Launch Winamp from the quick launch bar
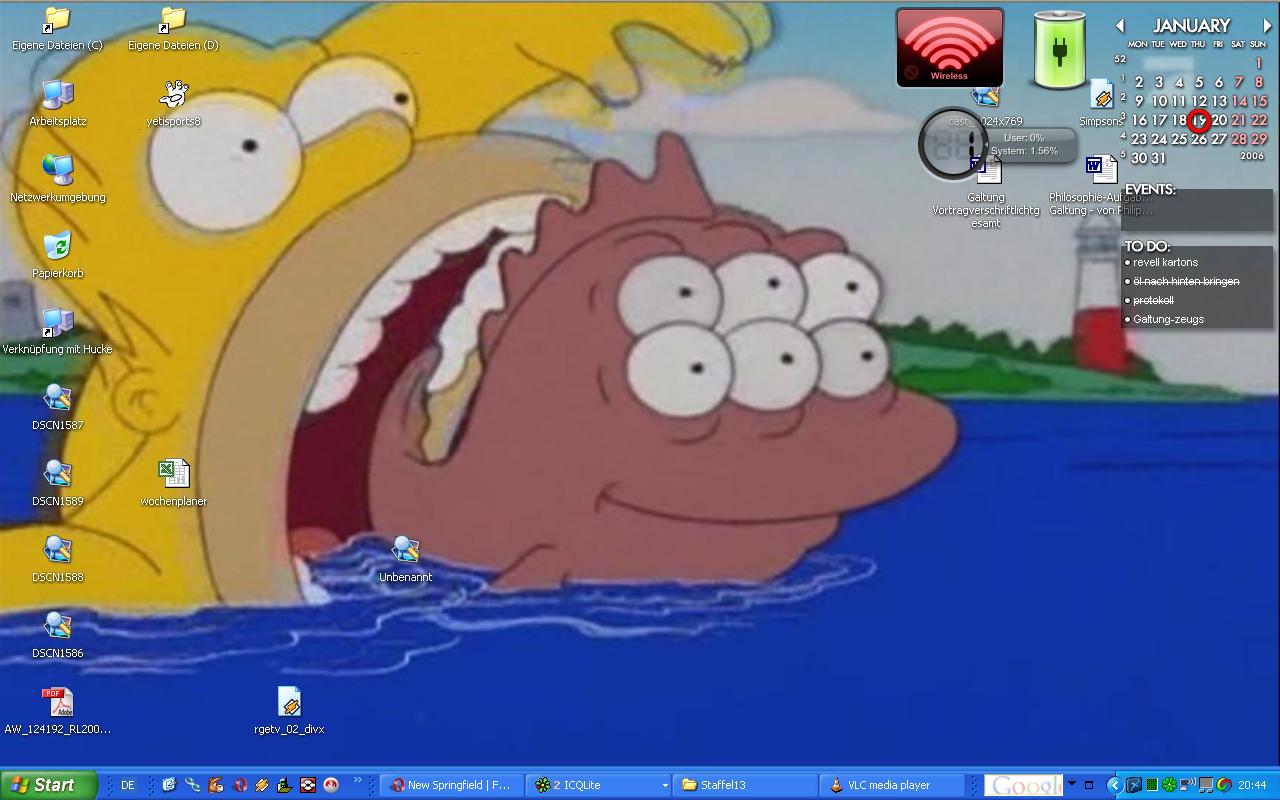The height and width of the screenshot is (800, 1280). click(262, 785)
